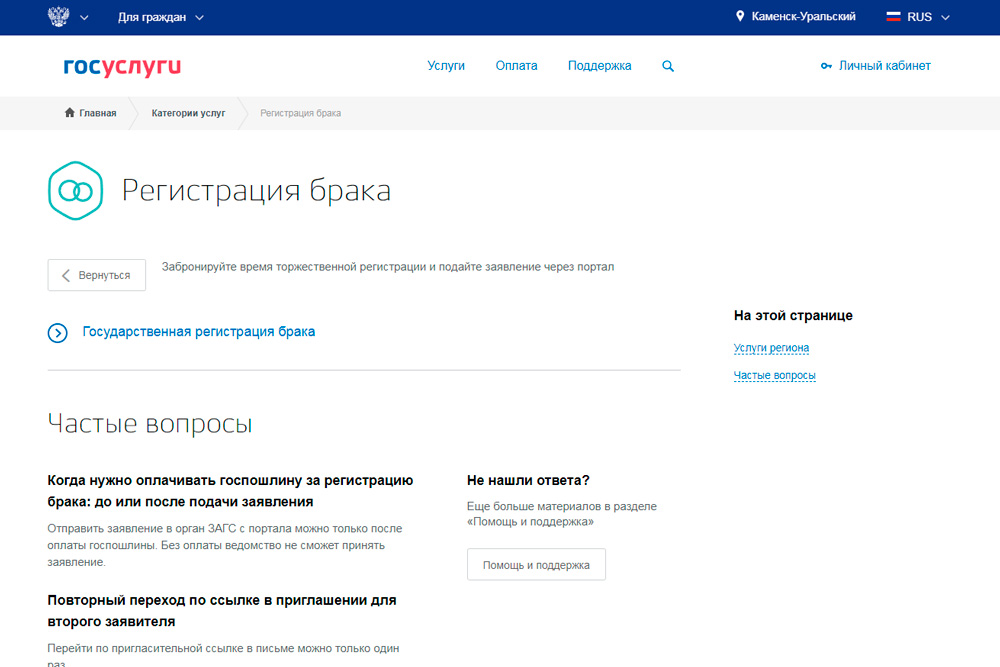This screenshot has height=667, width=1000.
Task: Click the Помощь и поддержка button
Action: tap(536, 564)
